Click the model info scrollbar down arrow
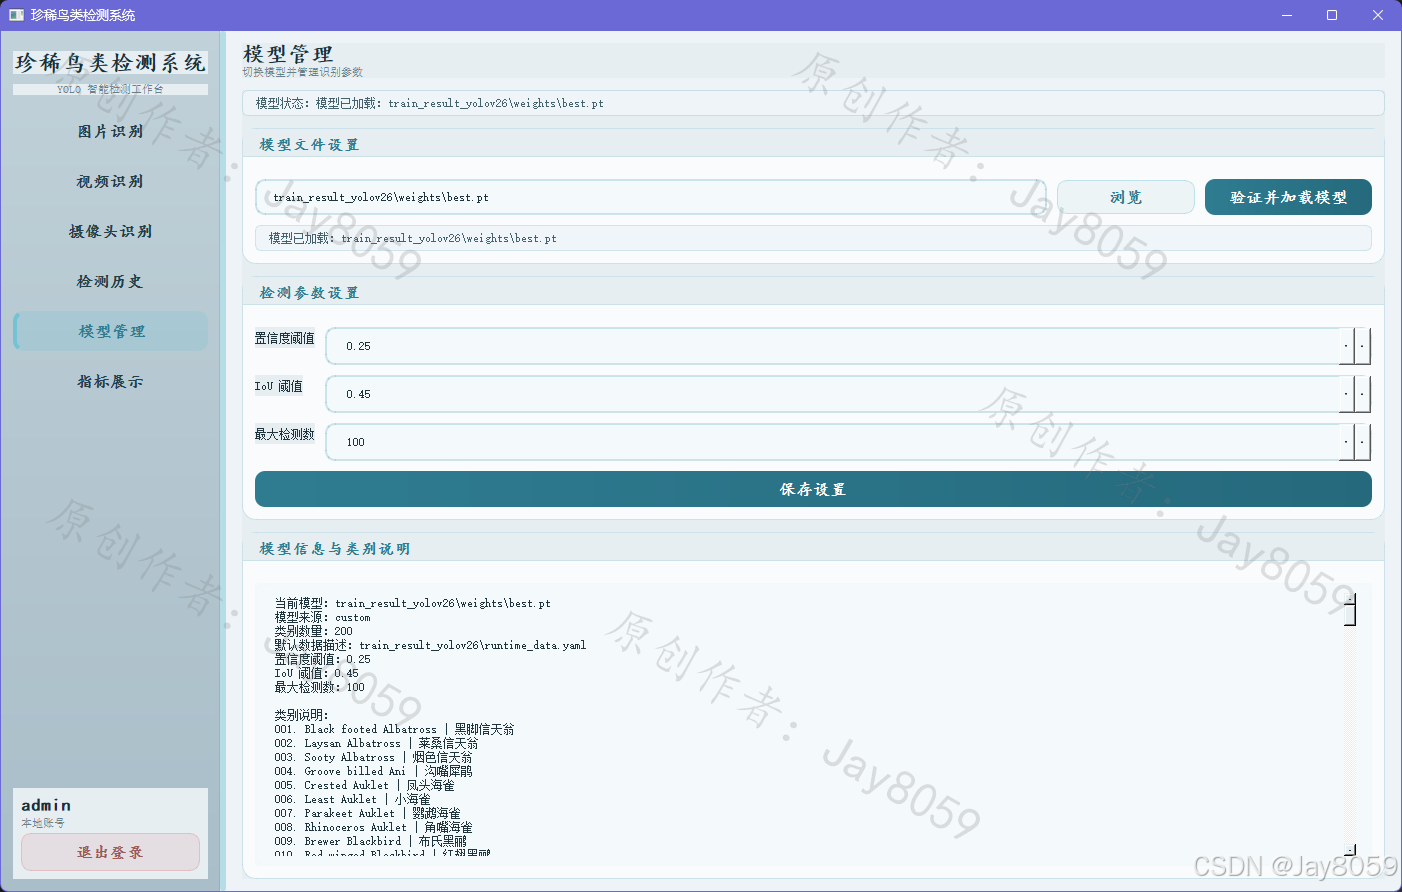Viewport: 1402px width, 892px height. click(x=1350, y=849)
